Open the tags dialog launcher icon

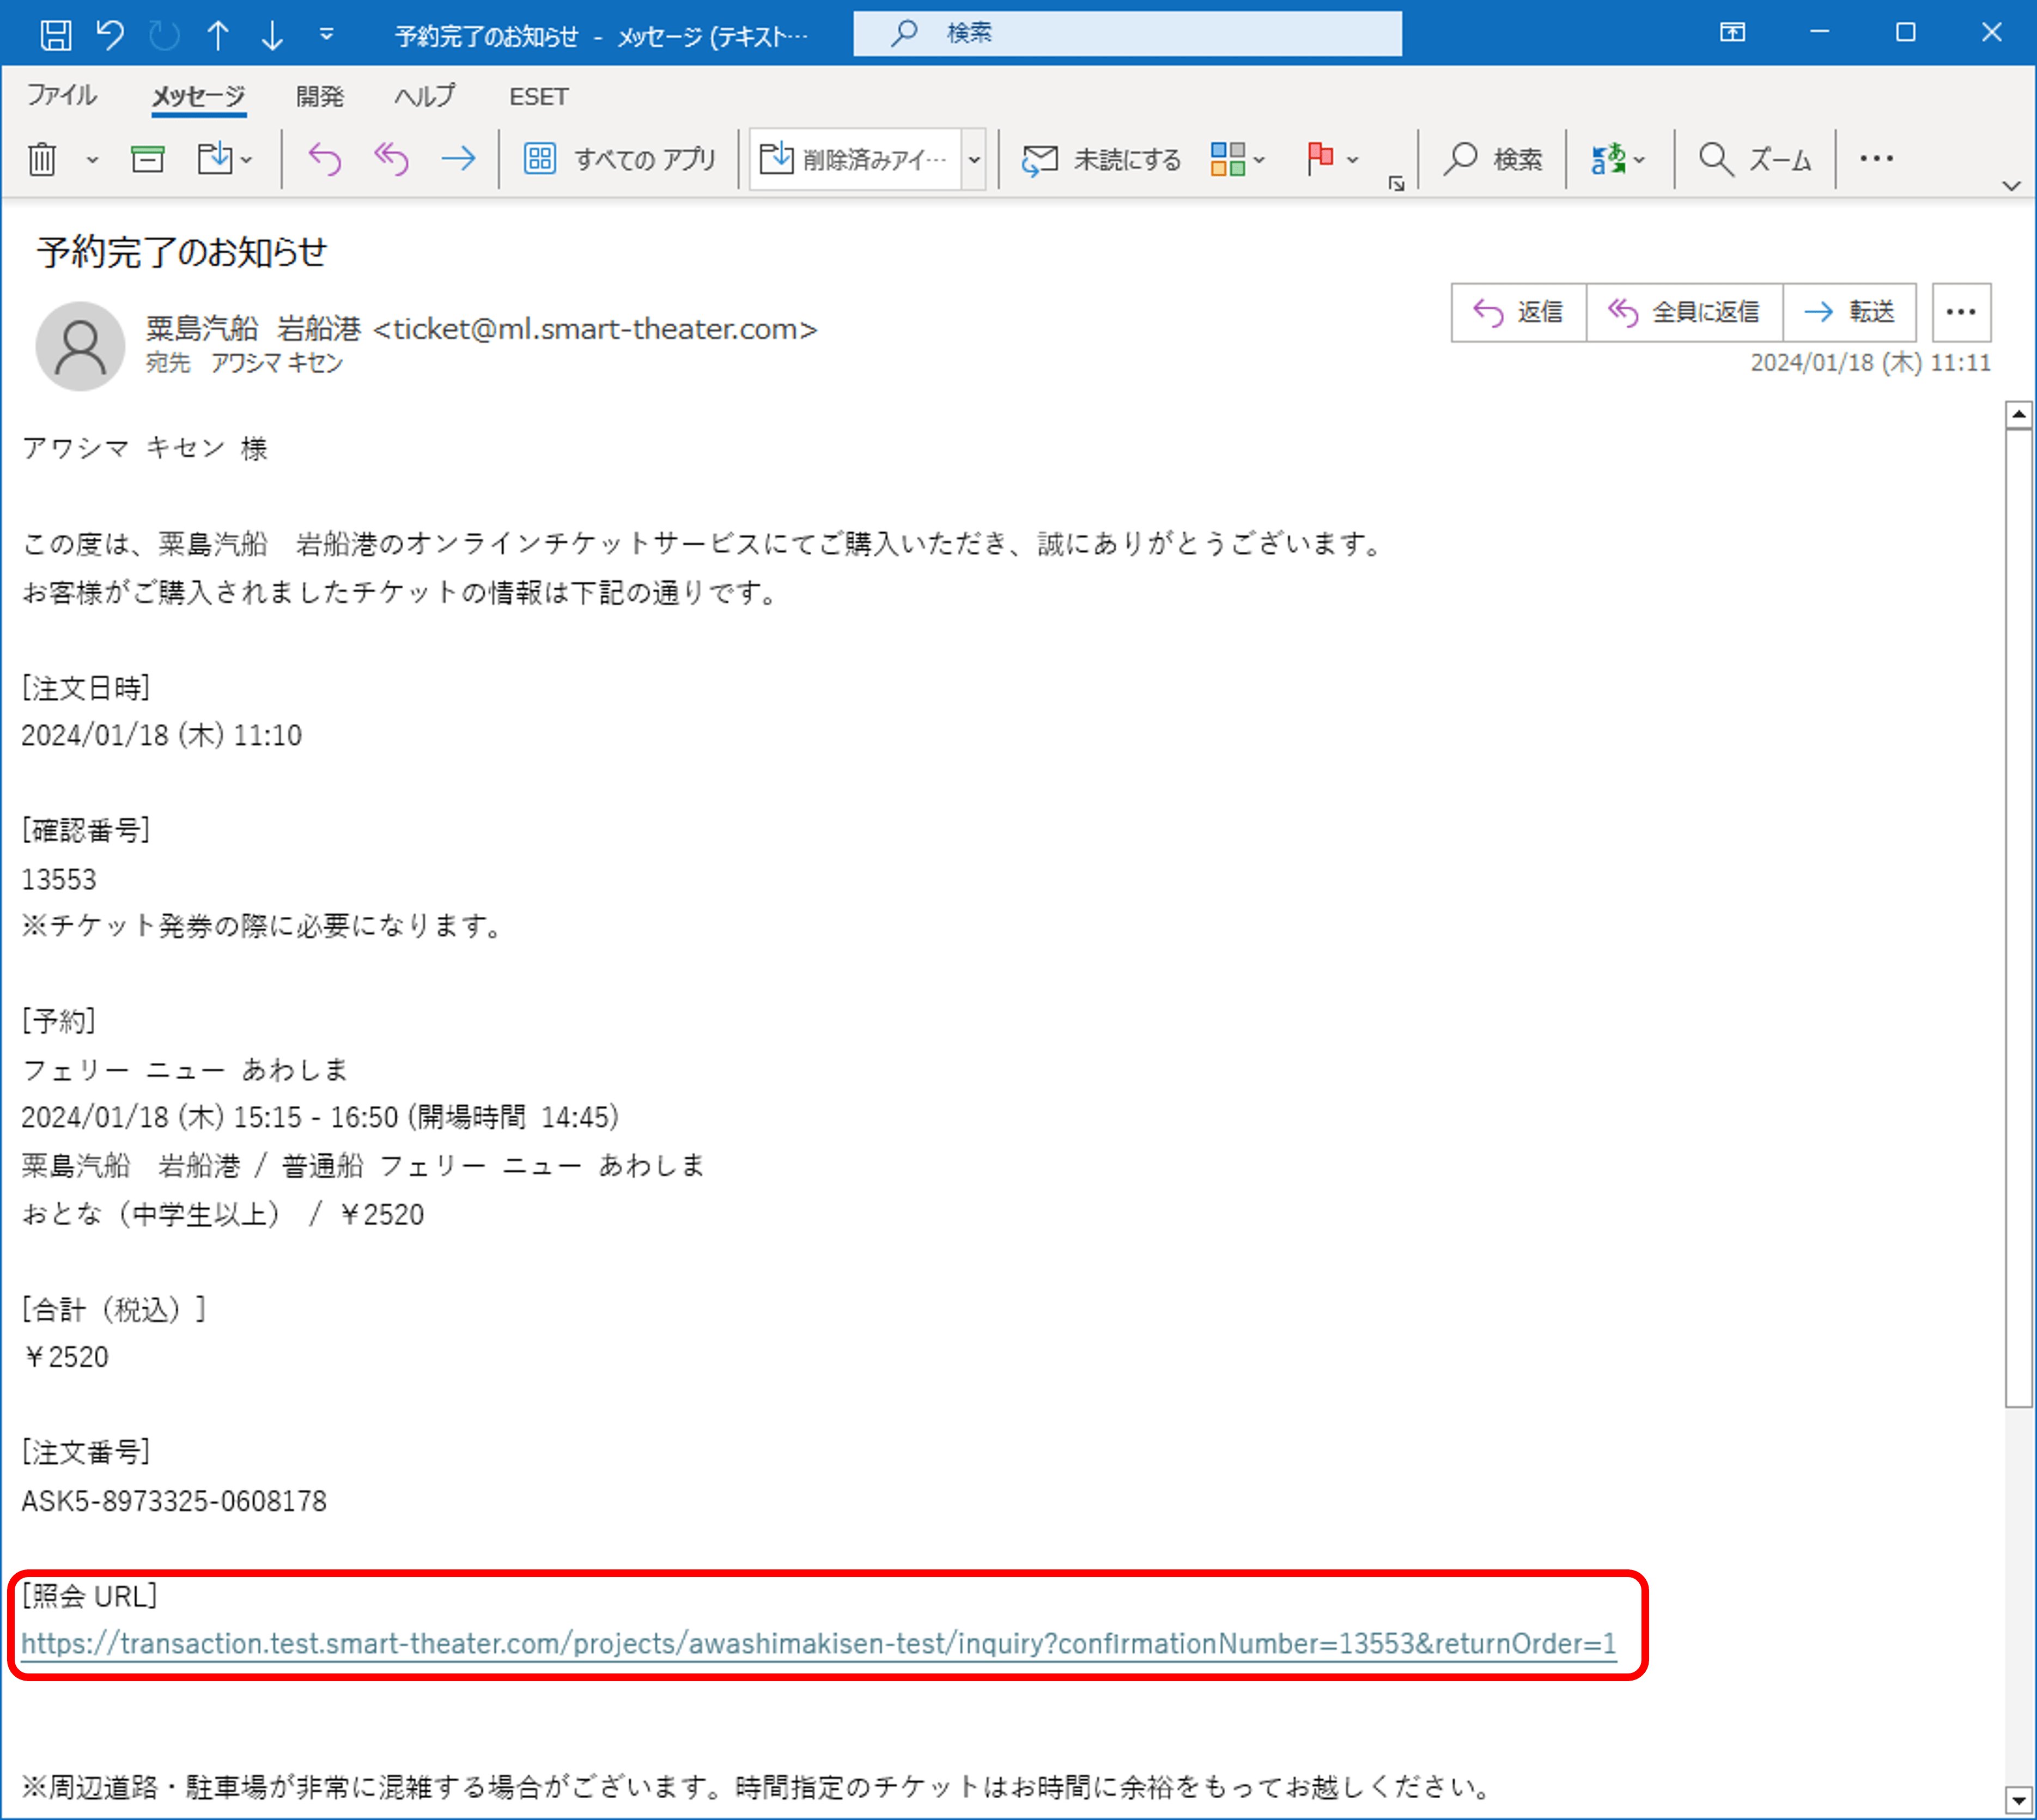[1397, 184]
